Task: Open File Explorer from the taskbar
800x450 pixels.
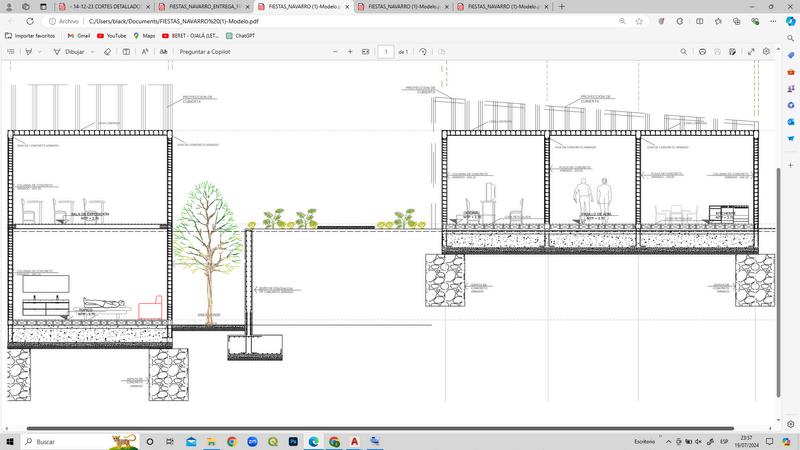Action: (x=211, y=441)
